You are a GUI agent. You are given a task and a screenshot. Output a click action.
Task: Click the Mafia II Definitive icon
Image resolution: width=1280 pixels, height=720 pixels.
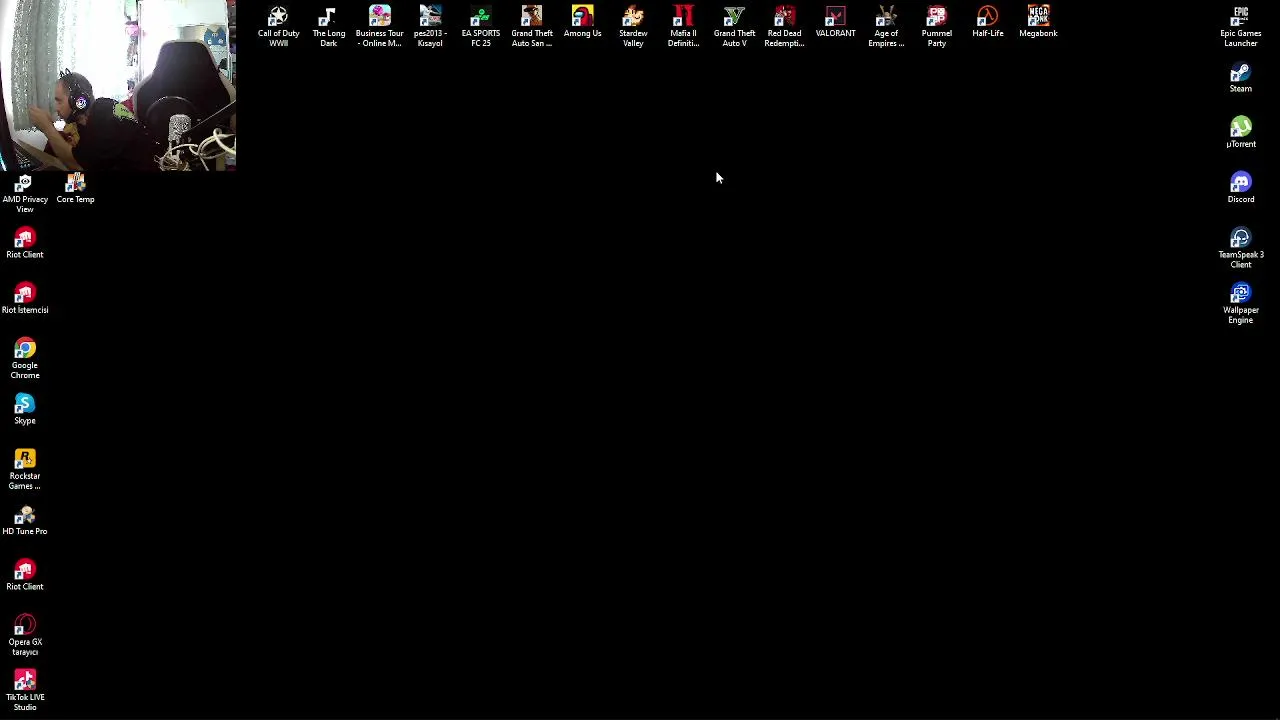pos(683,27)
